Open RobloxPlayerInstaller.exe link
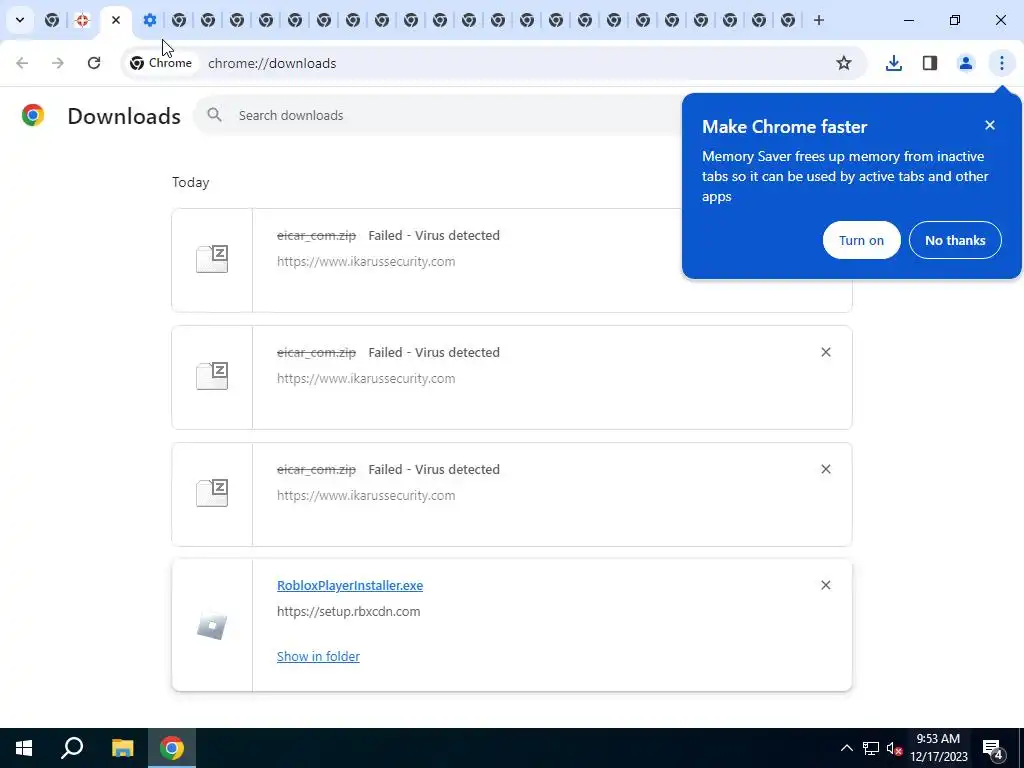Viewport: 1024px width, 768px height. pos(350,585)
